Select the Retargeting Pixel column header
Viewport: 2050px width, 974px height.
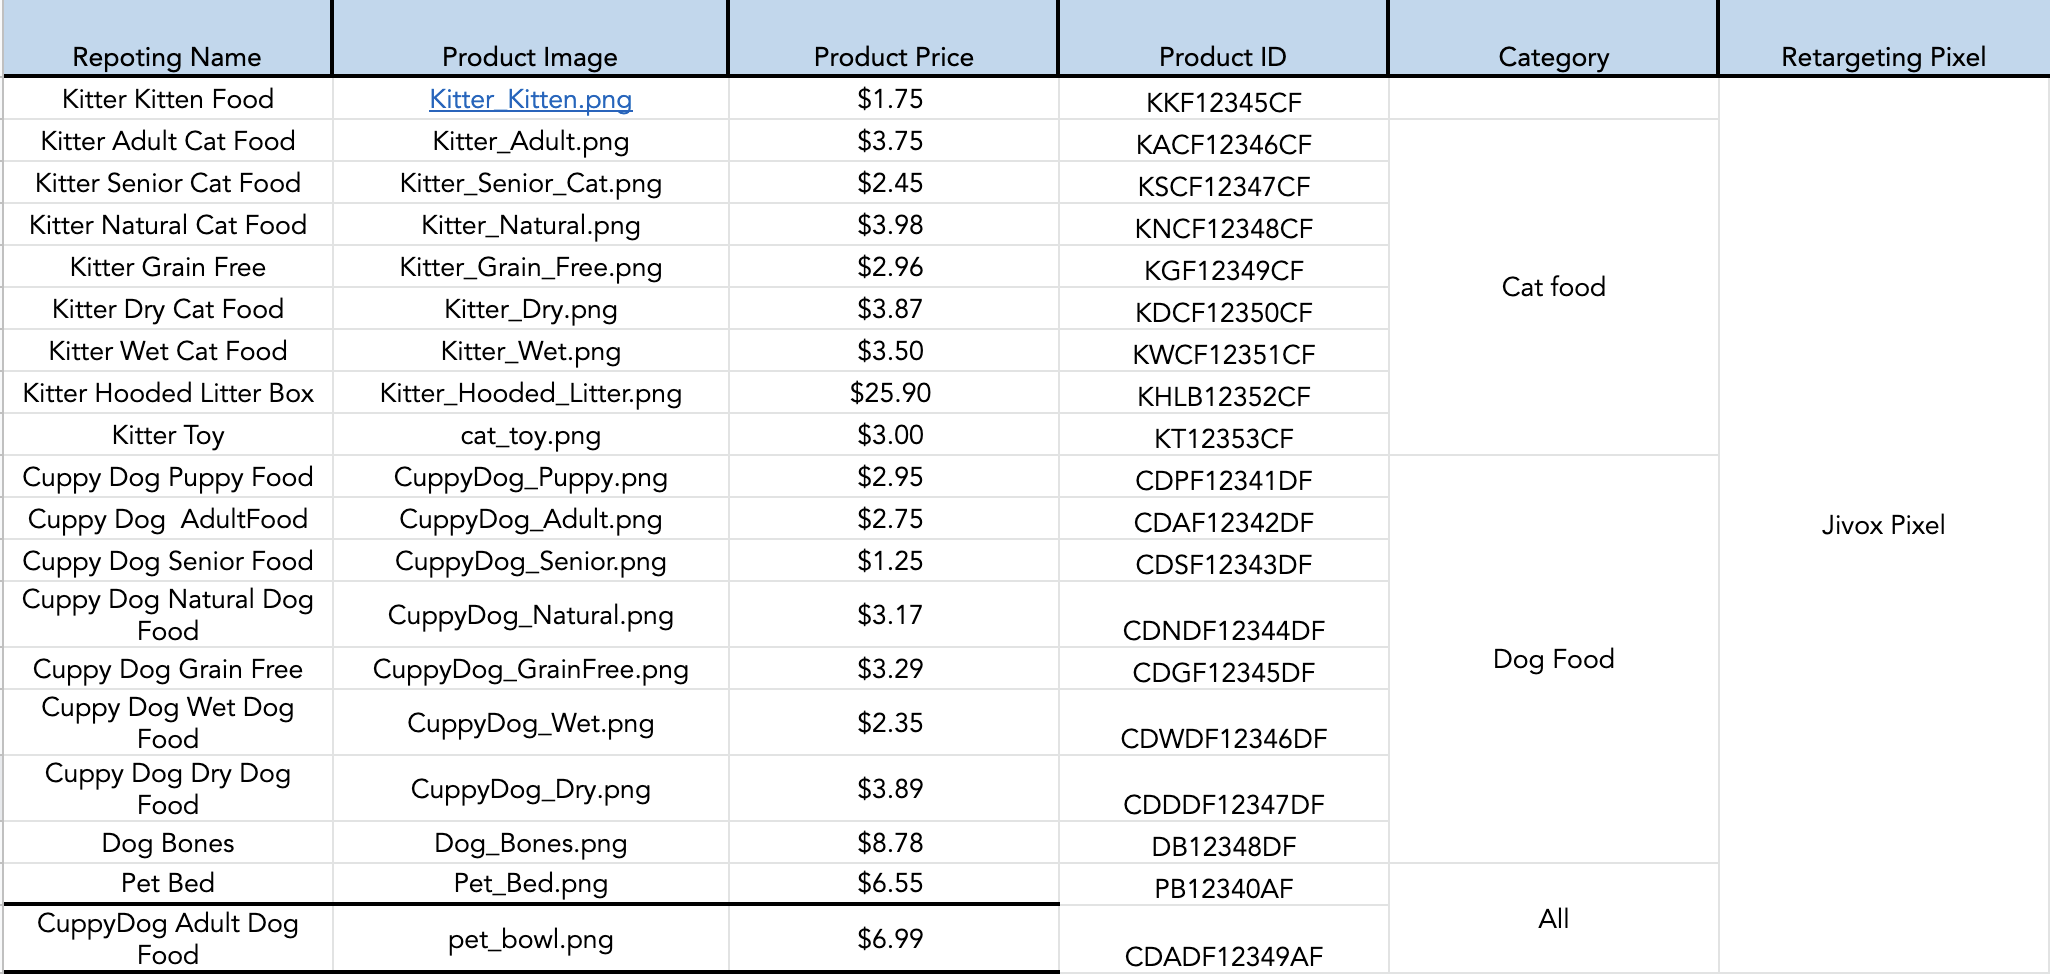1884,39
